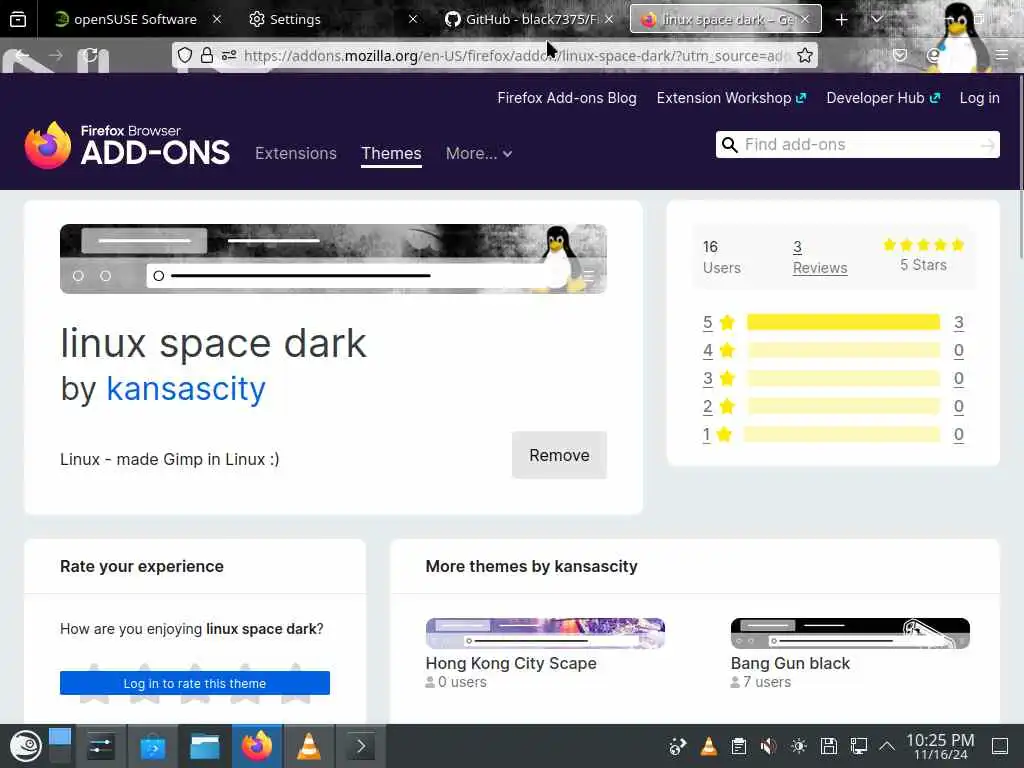Open VLC system tray icon
The height and width of the screenshot is (768, 1024).
click(709, 746)
